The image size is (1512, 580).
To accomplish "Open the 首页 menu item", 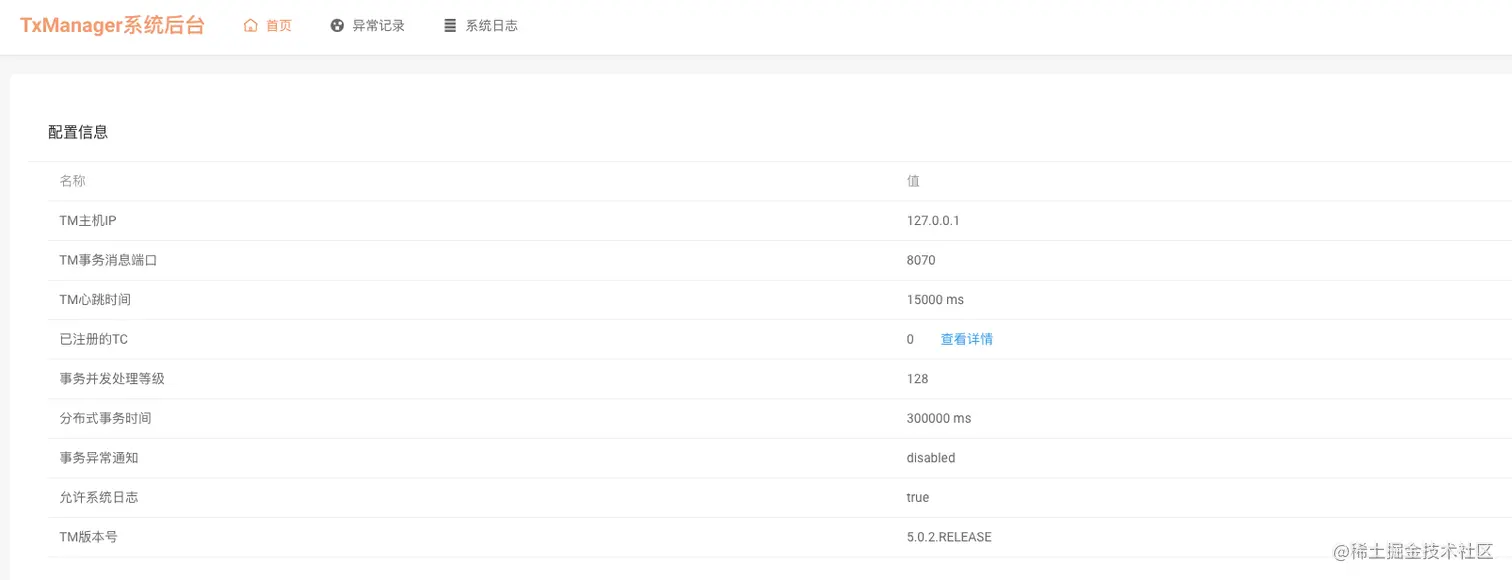I will [268, 26].
